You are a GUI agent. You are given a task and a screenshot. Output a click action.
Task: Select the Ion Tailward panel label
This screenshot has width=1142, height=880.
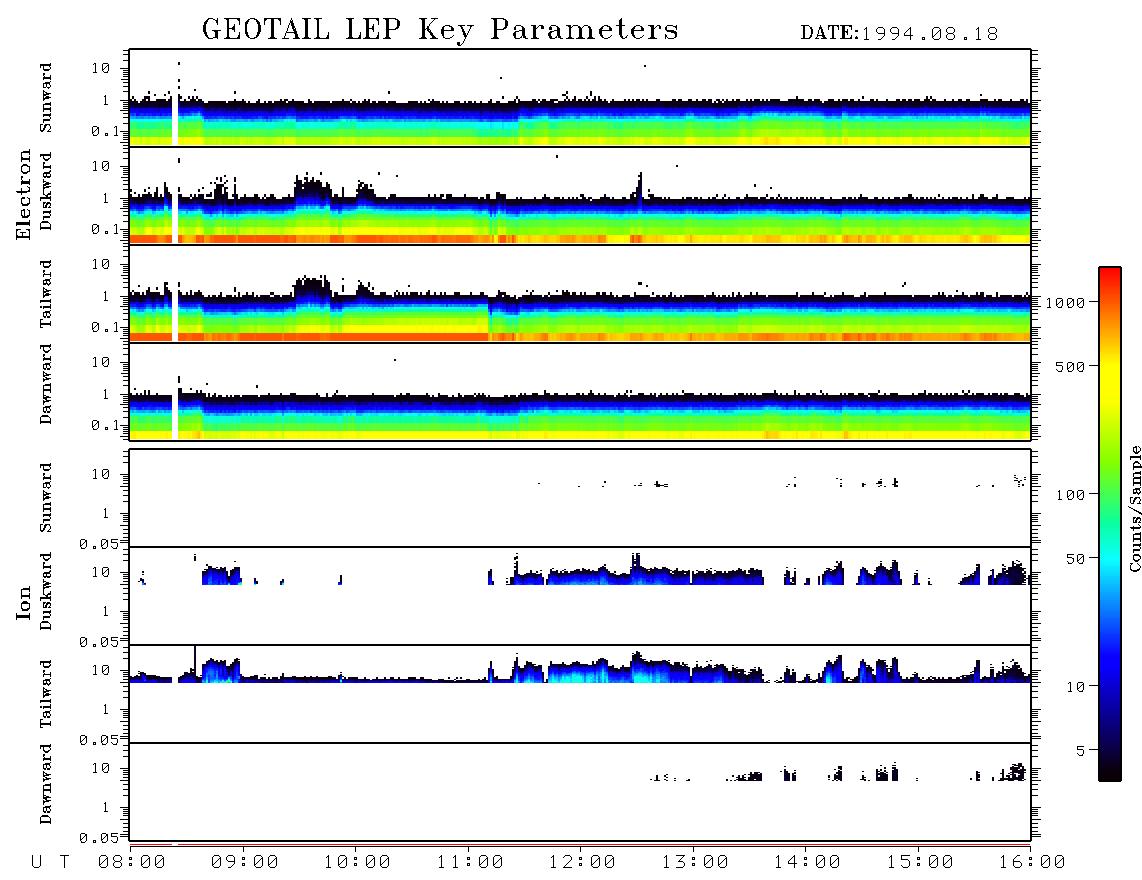[x=46, y=694]
